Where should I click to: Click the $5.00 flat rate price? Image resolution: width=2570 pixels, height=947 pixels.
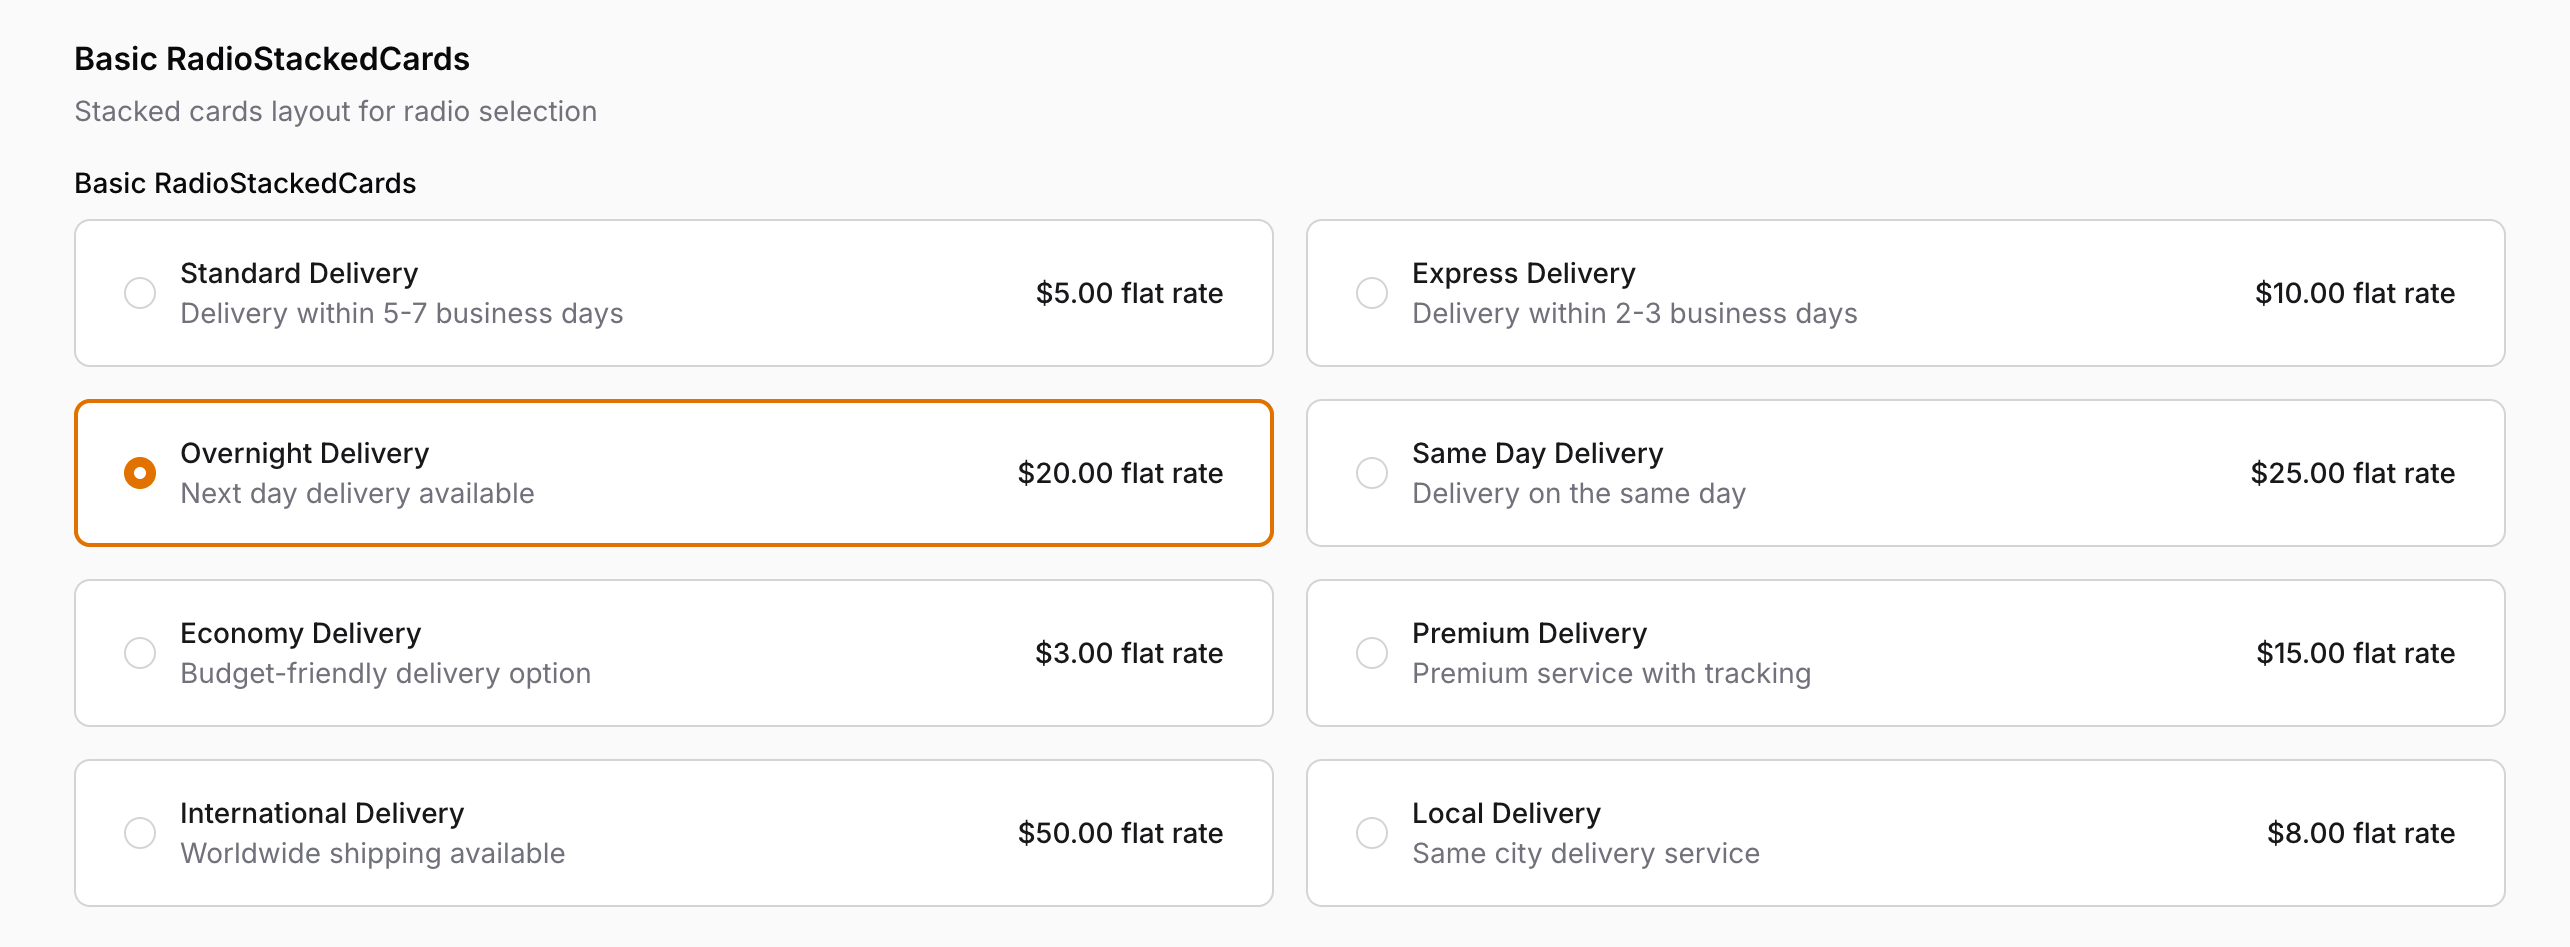point(1129,293)
